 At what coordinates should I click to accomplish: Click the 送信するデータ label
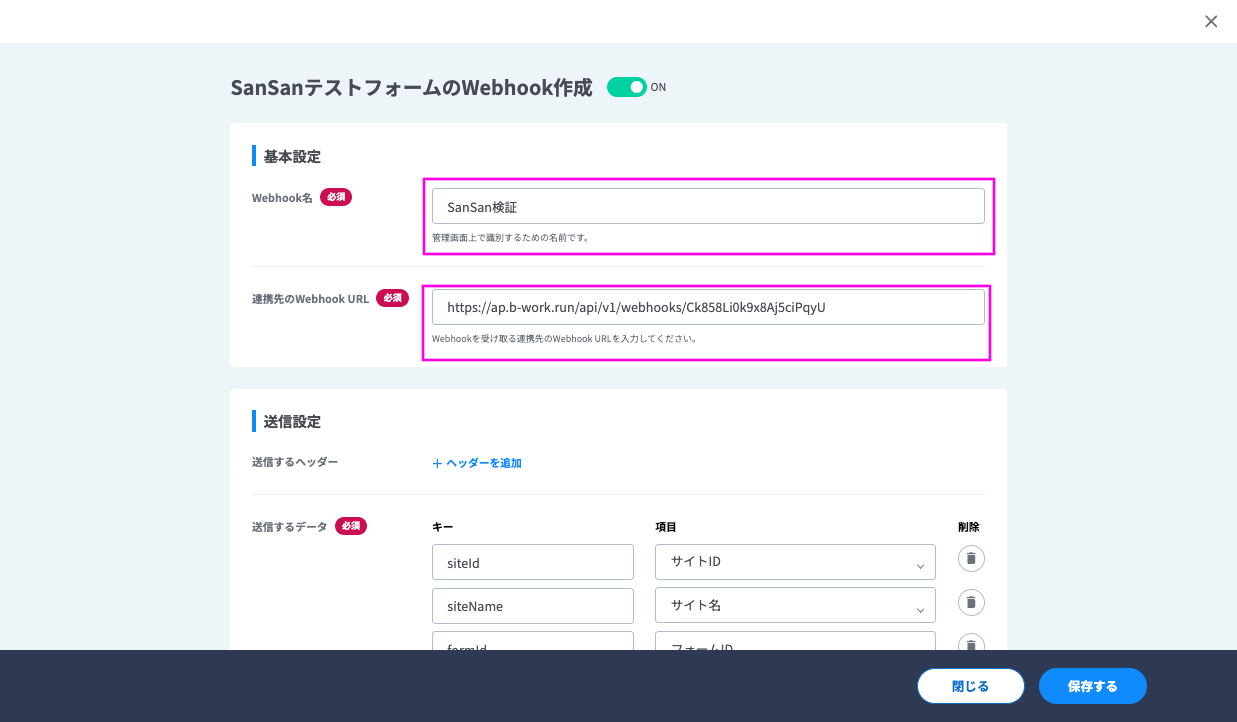tap(290, 526)
